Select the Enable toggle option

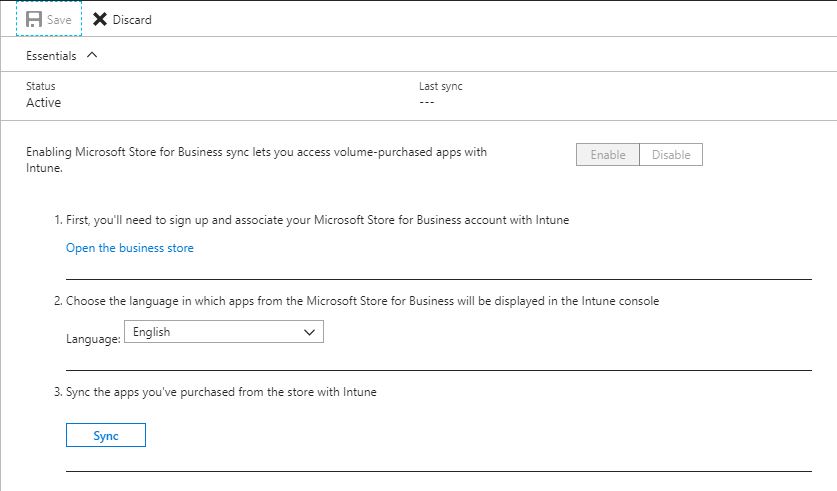point(607,155)
